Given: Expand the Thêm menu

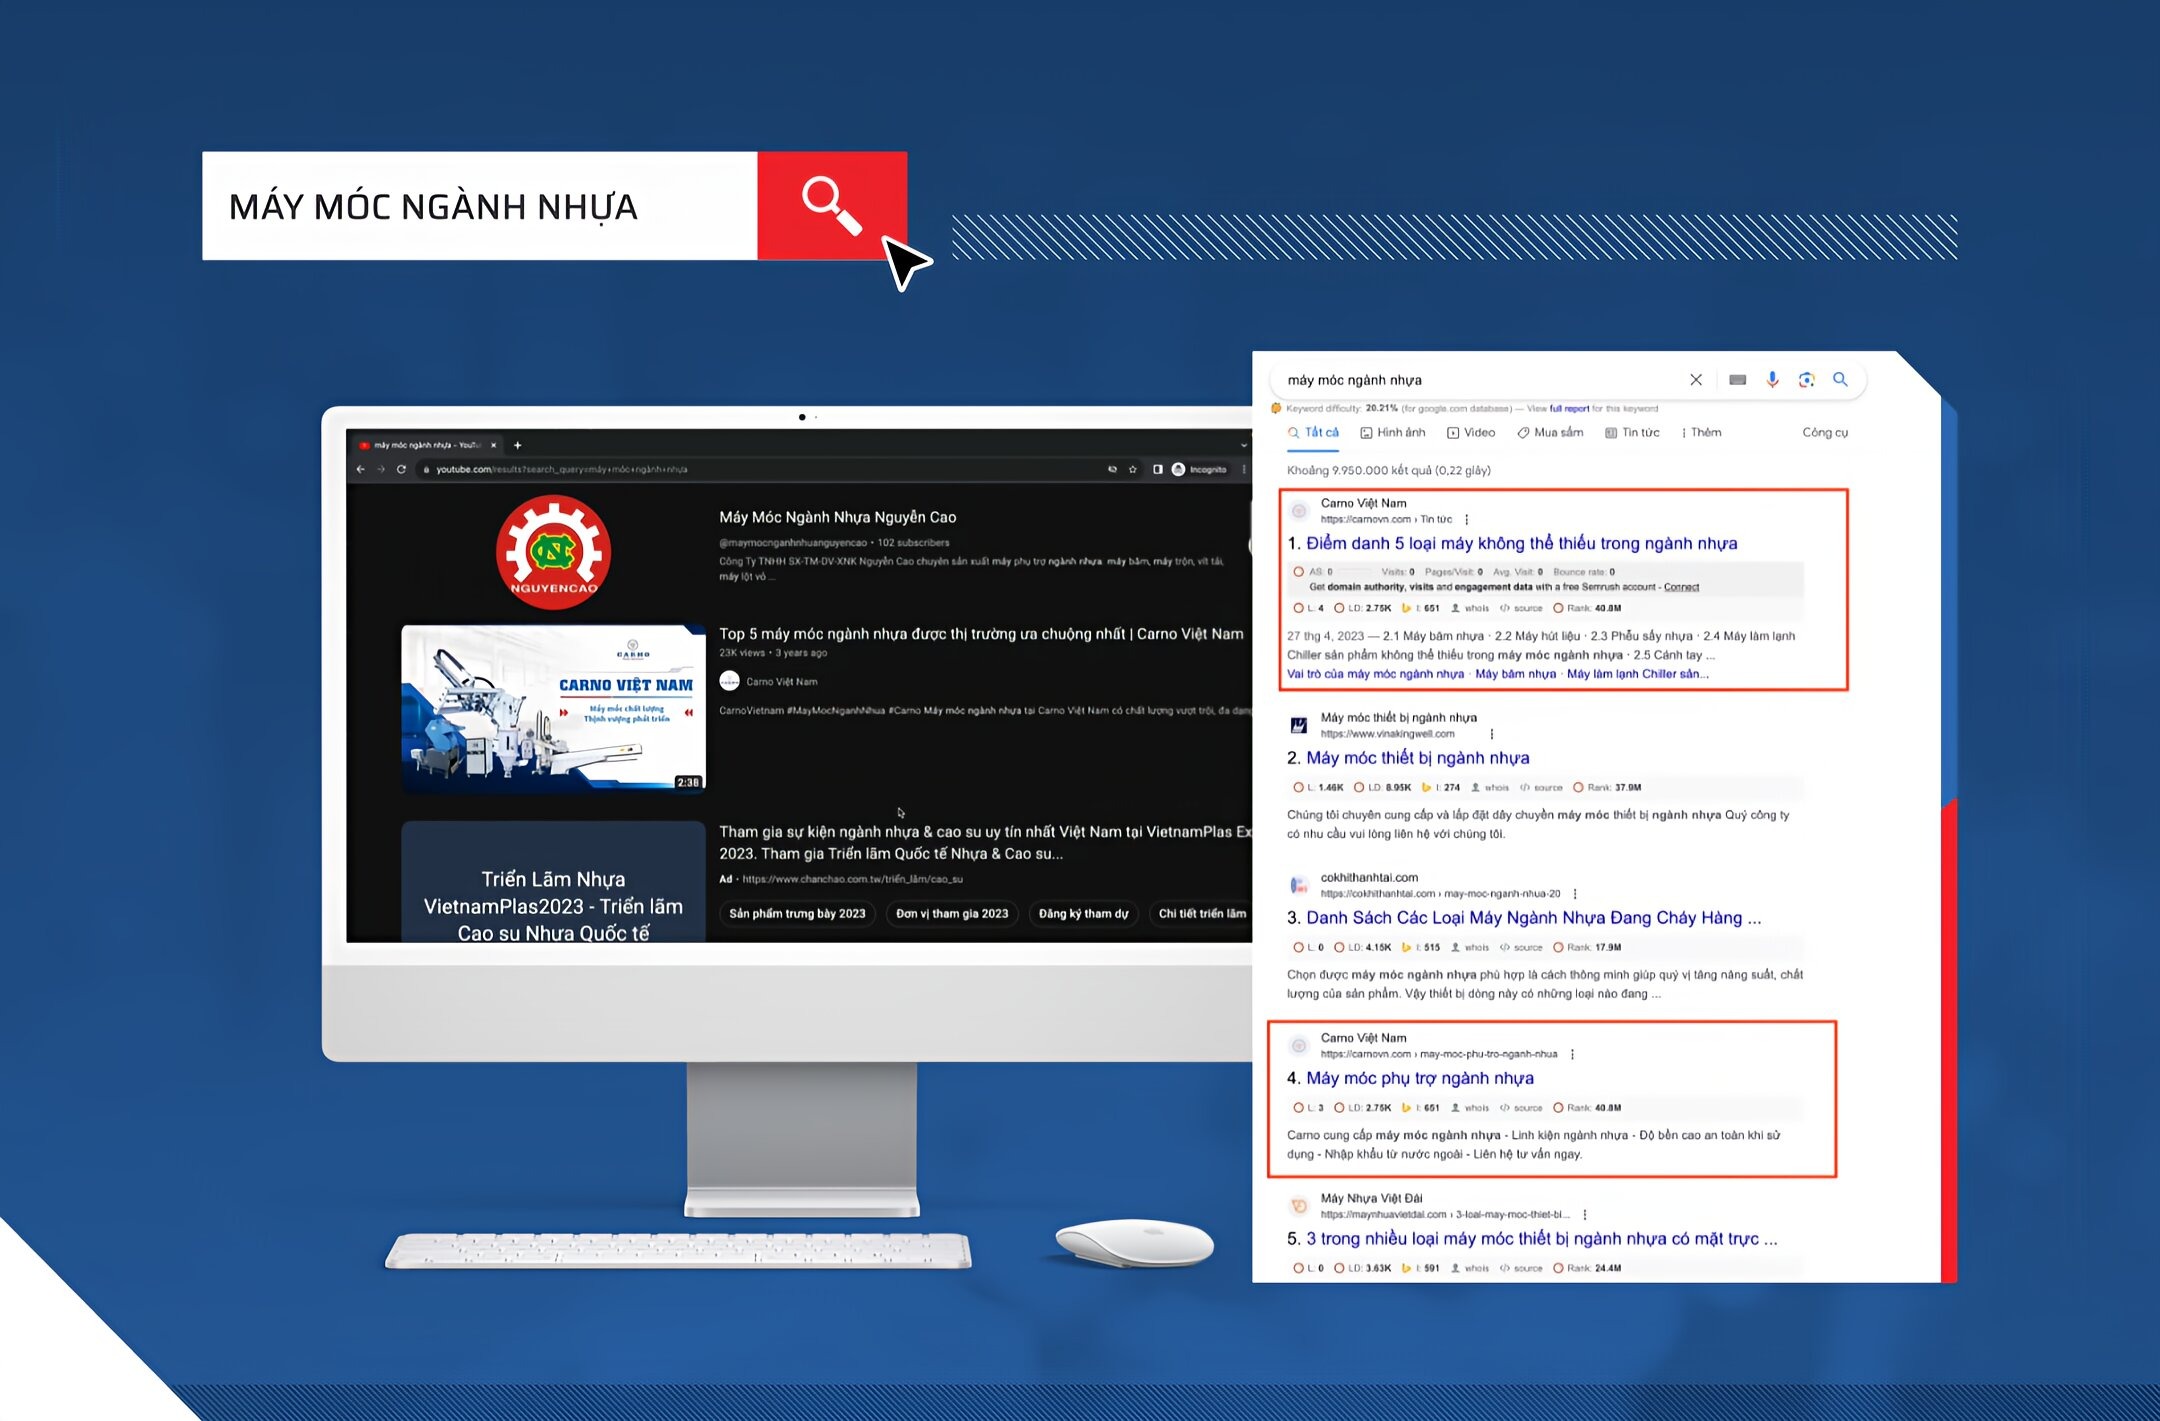Looking at the screenshot, I should (x=1702, y=433).
